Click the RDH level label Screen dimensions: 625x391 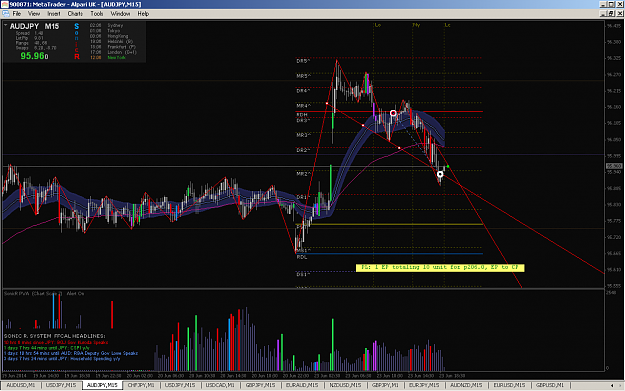point(302,115)
